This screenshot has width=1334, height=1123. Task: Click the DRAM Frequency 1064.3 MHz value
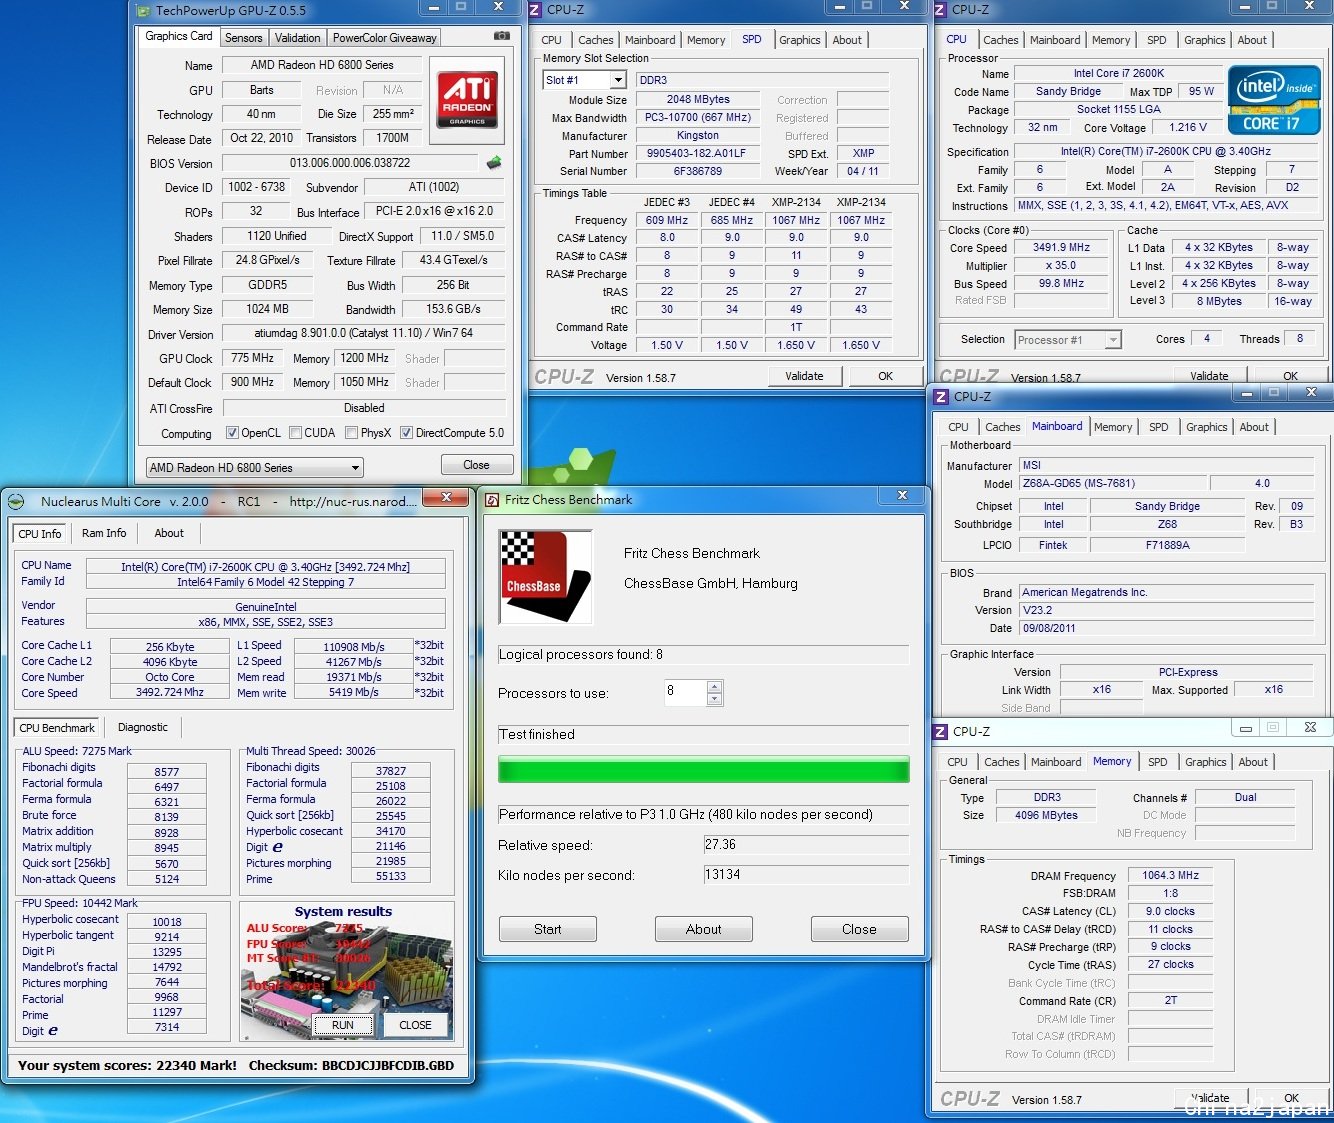pyautogui.click(x=1170, y=875)
